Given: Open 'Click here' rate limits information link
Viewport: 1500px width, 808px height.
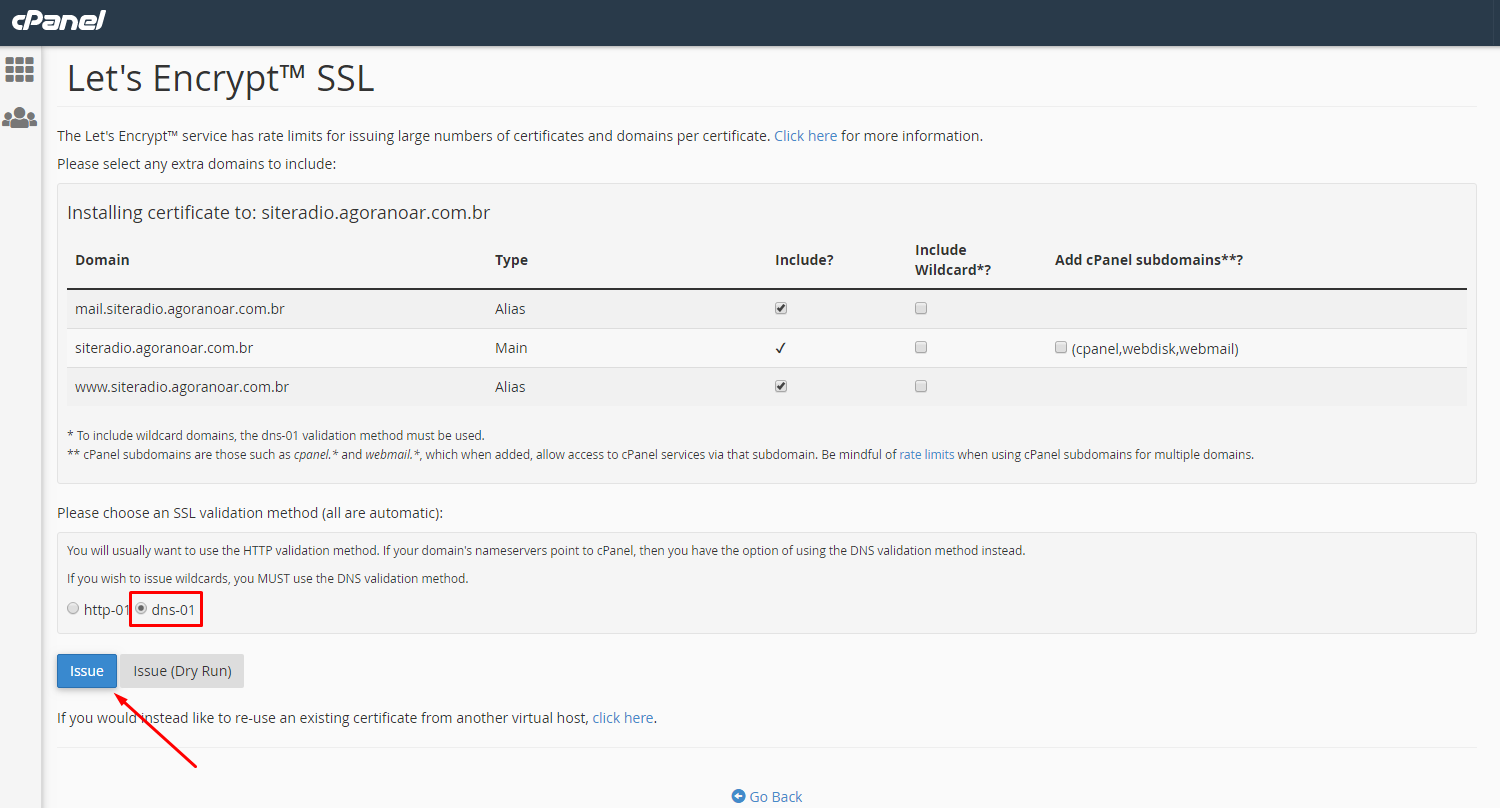Looking at the screenshot, I should pyautogui.click(x=805, y=136).
